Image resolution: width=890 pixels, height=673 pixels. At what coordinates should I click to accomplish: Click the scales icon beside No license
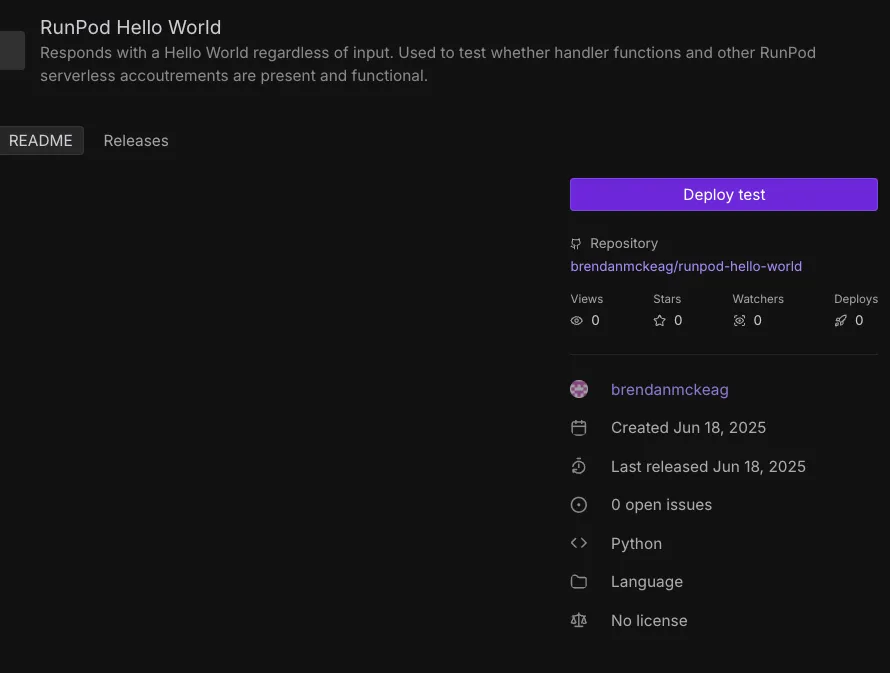[x=578, y=620]
